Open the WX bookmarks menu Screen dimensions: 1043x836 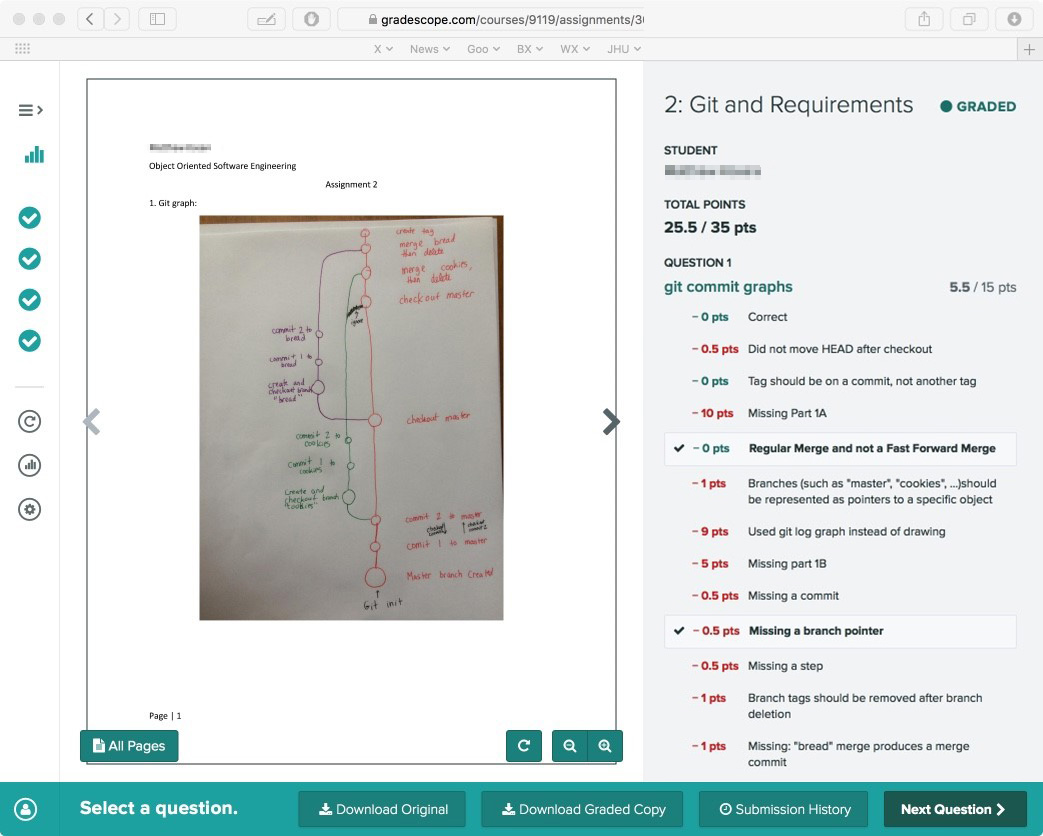(x=574, y=49)
